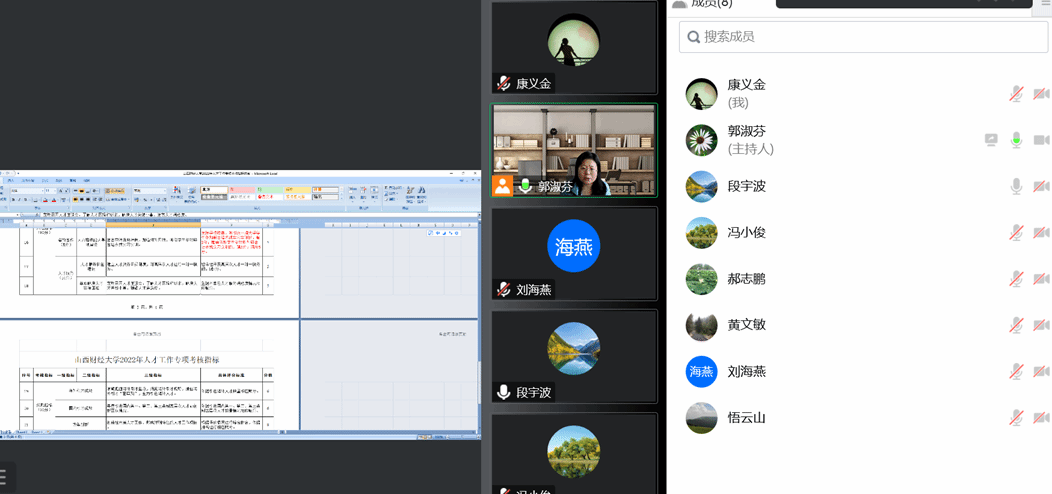Click 冯小俊's muted microphone icon

(x=1016, y=232)
